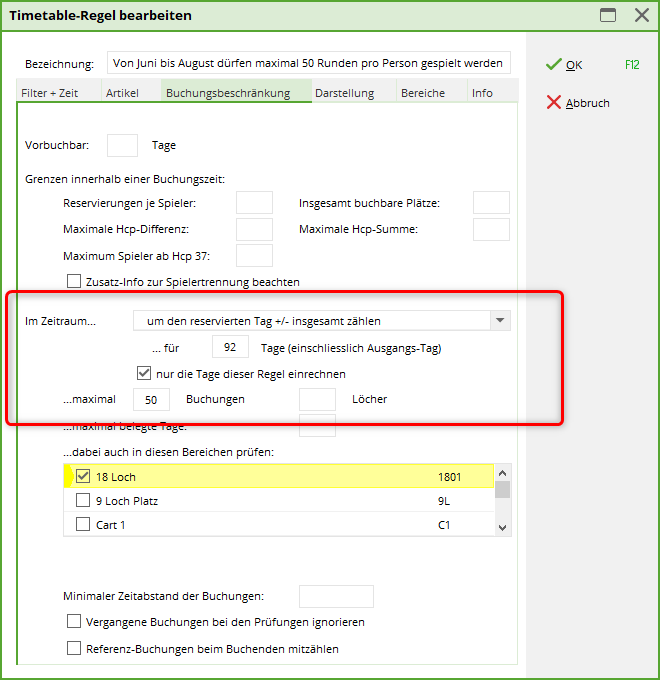Open the 'Im Zeitraum' dropdown list
The image size is (660, 680).
click(x=499, y=321)
